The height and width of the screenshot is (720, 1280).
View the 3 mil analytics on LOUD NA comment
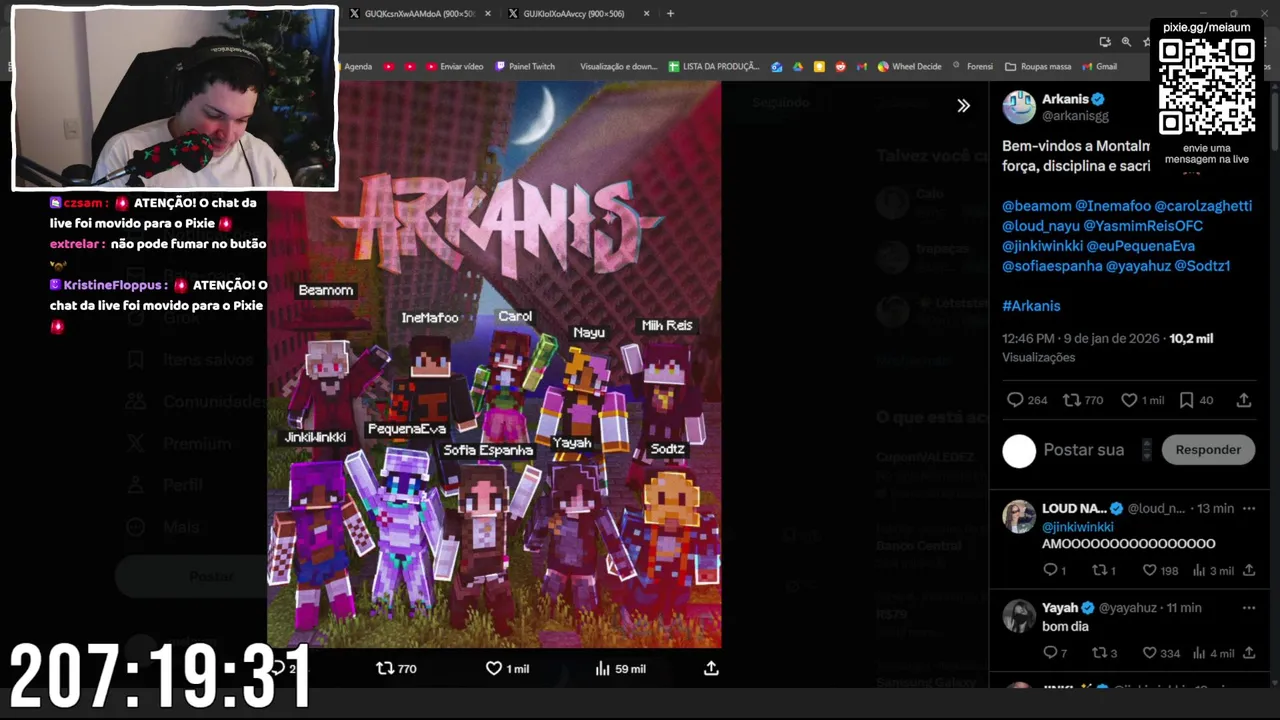pyautogui.click(x=1213, y=570)
